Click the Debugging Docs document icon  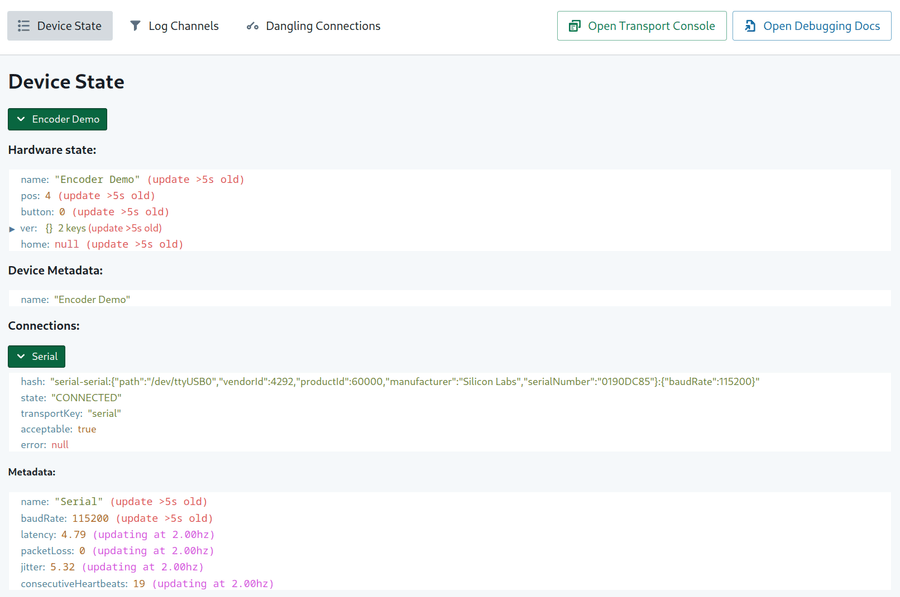[750, 26]
